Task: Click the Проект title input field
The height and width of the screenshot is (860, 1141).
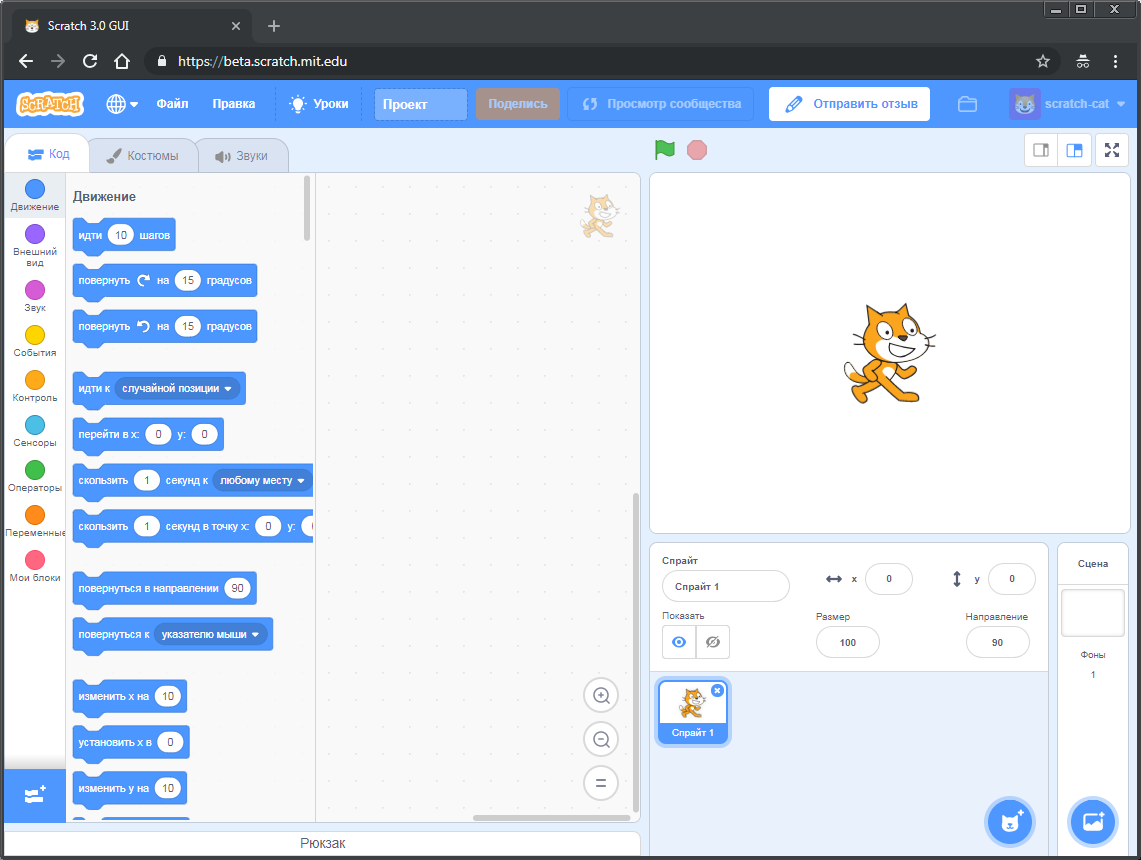Action: [x=421, y=104]
